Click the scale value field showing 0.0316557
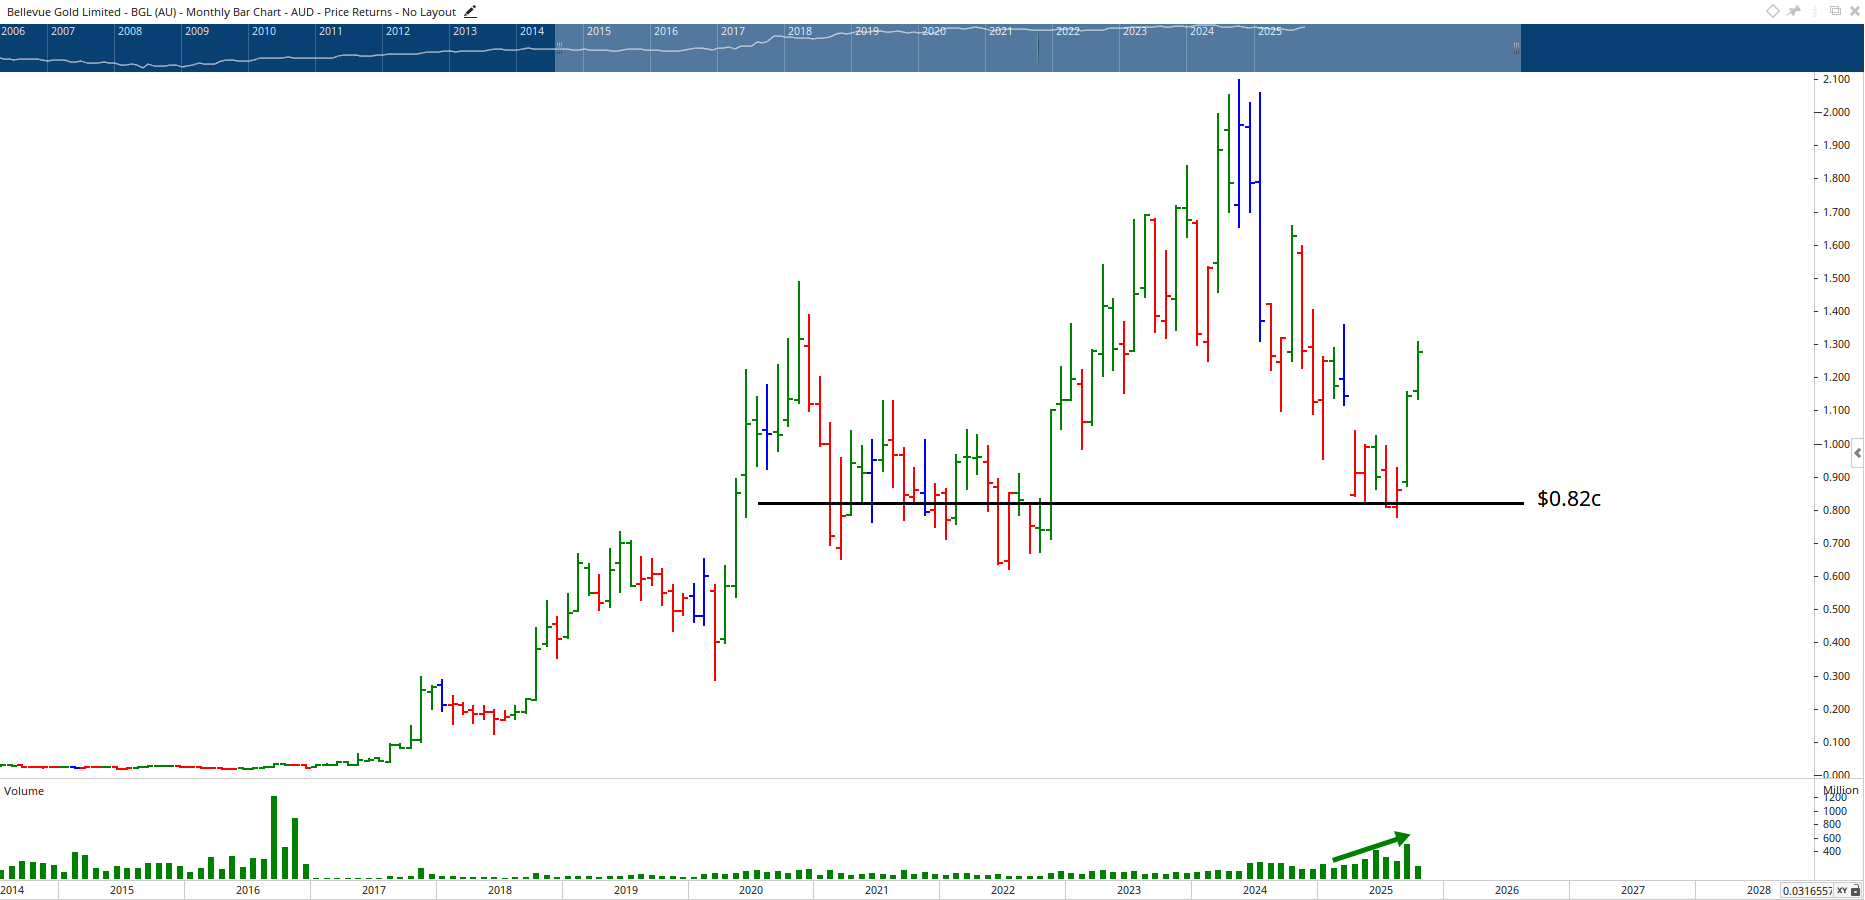The width and height of the screenshot is (1865, 900). pos(1807,890)
